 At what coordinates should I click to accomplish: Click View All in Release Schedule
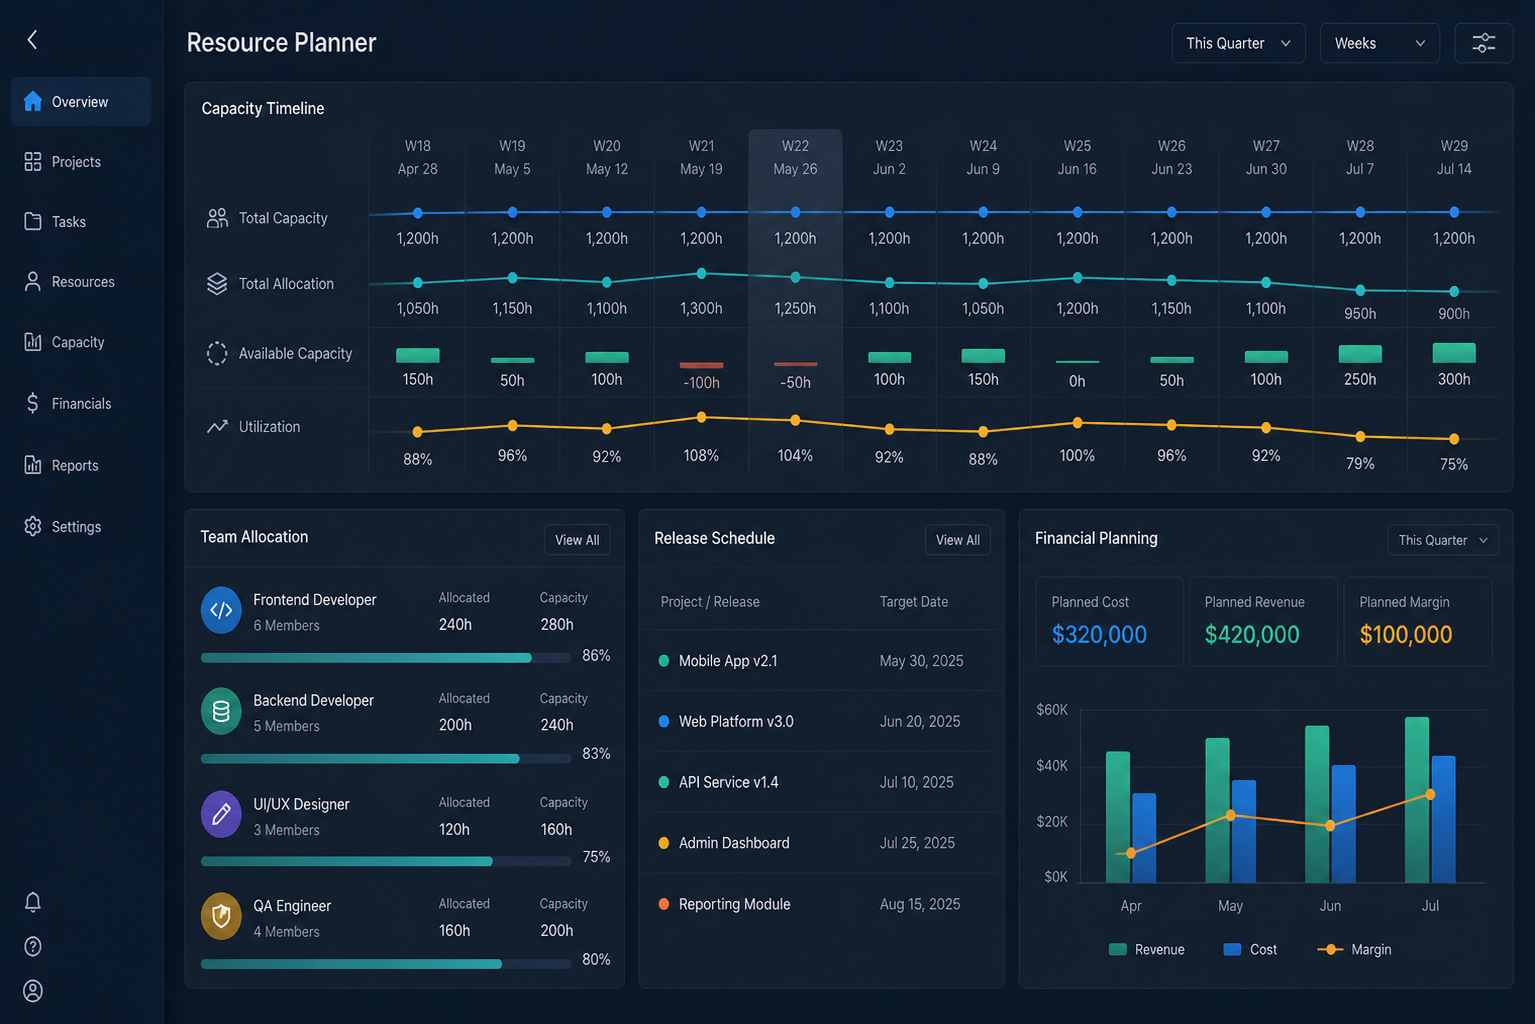click(x=957, y=540)
